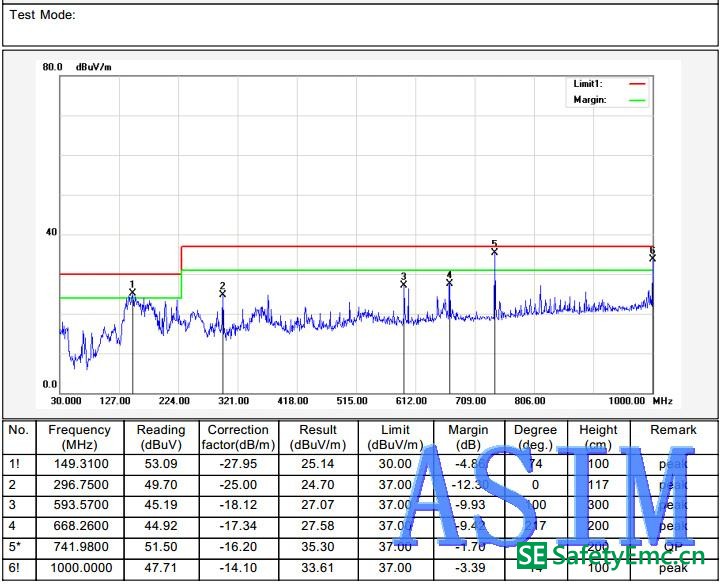This screenshot has height=585, width=722.
Task: Click margin value -9.93
Action: 470,505
